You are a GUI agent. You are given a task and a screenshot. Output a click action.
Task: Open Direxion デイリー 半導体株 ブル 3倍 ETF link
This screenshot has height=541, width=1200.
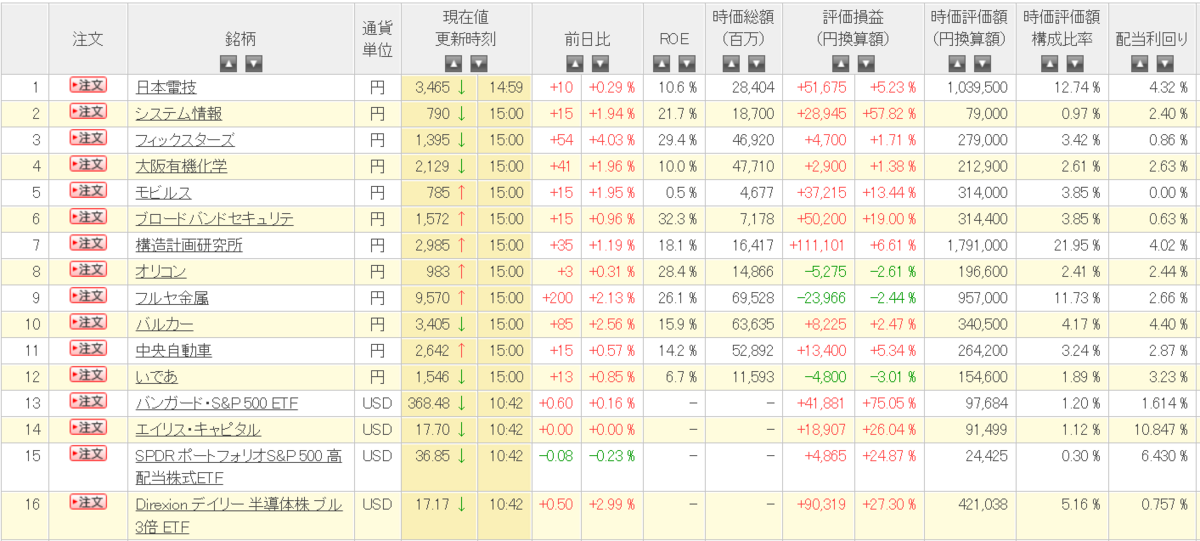click(238, 516)
